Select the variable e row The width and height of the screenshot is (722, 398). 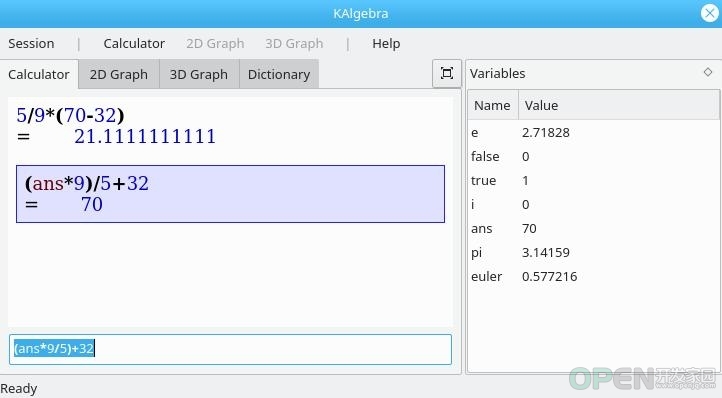(x=593, y=133)
